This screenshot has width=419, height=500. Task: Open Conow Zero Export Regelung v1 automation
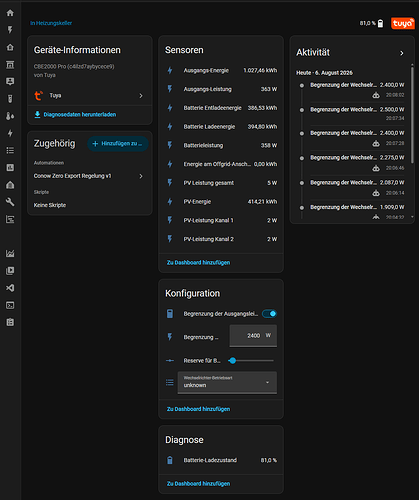(90, 176)
